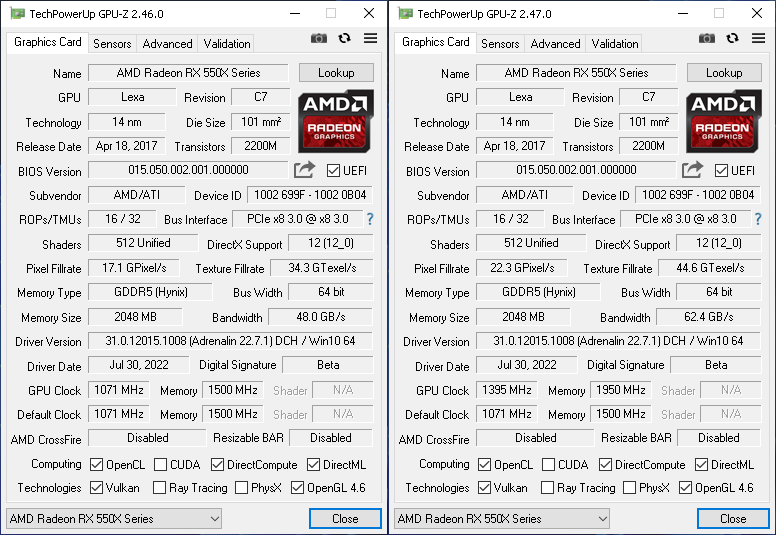Click GPU Clock 1395 MHz value field

point(507,389)
